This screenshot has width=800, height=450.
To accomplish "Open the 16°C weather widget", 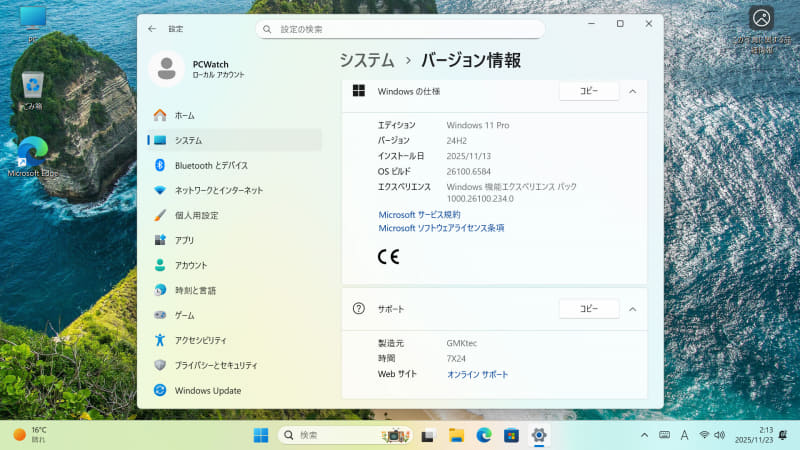I will [31, 435].
